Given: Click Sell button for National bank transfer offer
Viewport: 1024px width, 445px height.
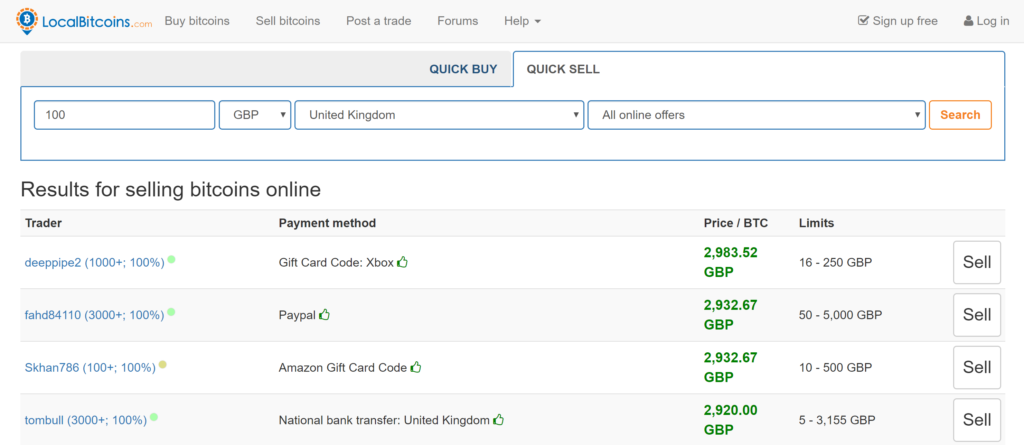Looking at the screenshot, I should click(x=977, y=420).
